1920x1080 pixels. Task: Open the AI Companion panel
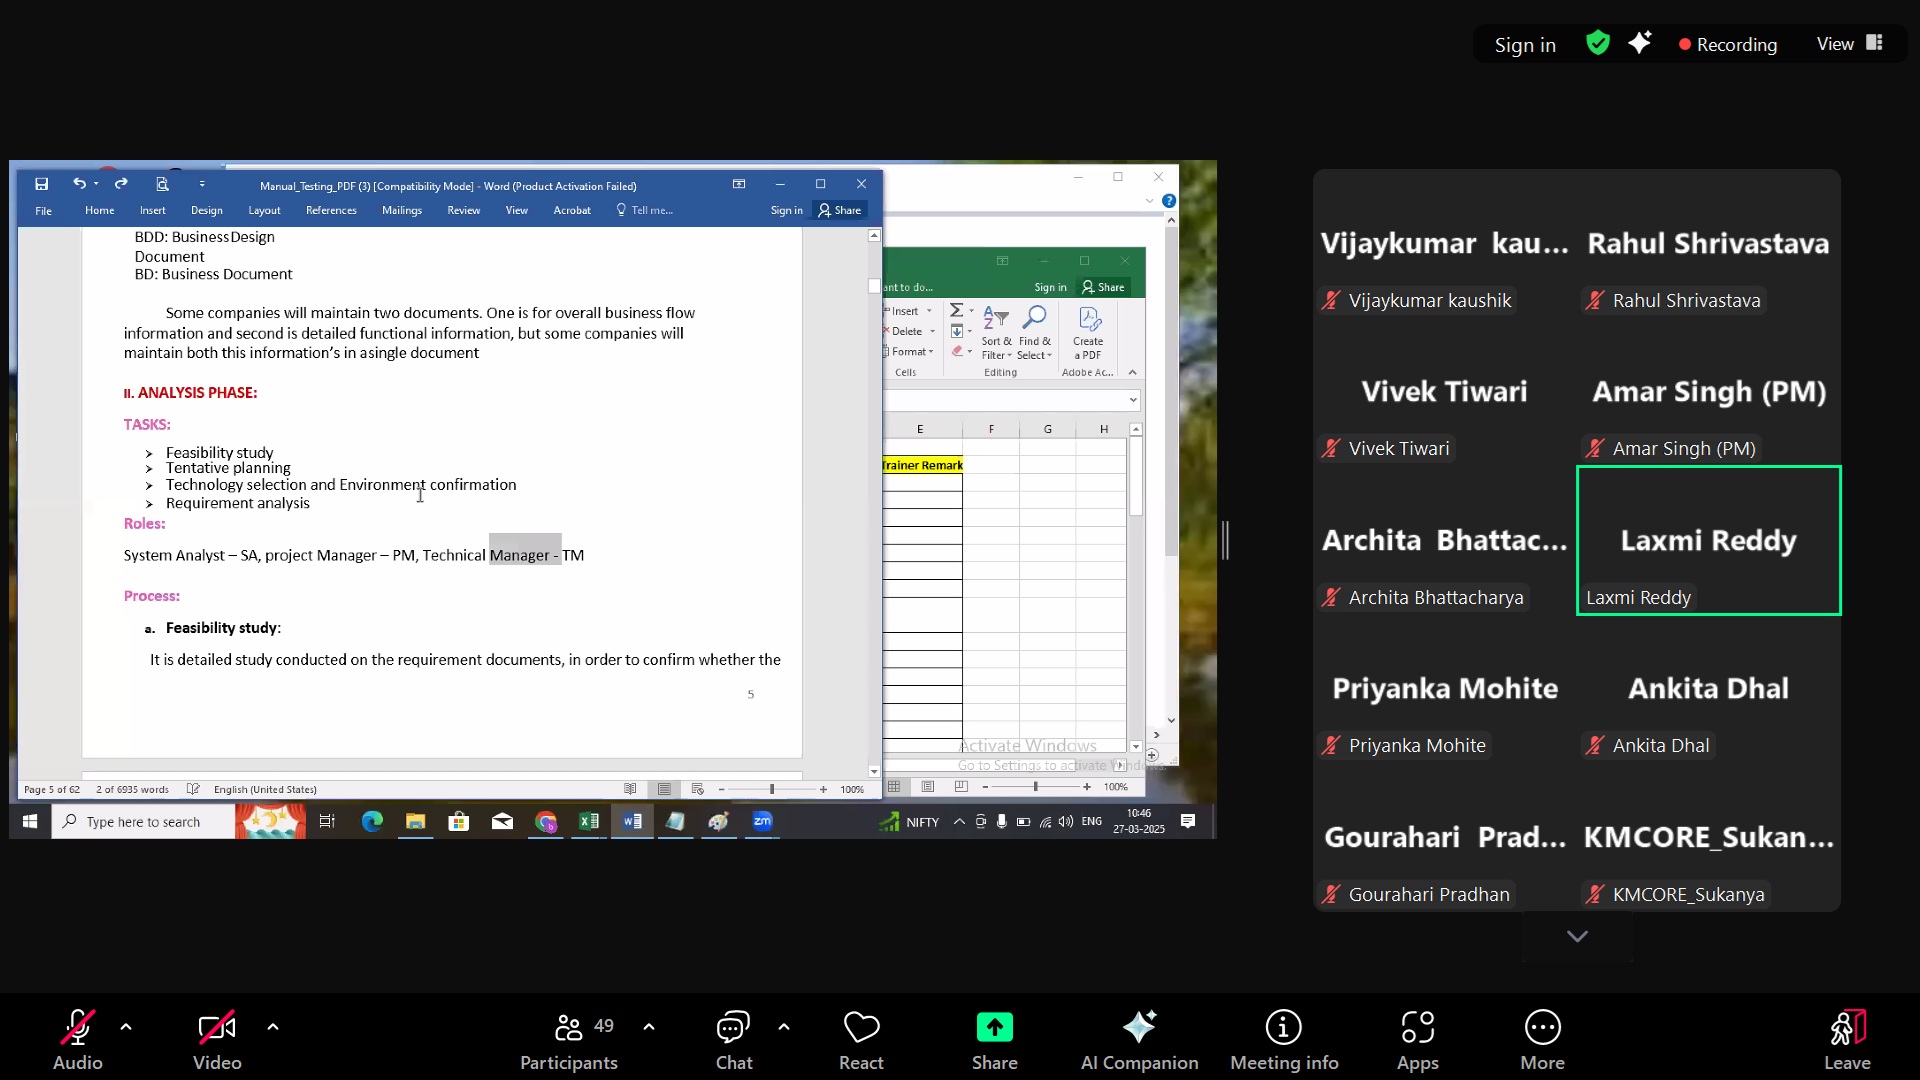(1139, 1040)
